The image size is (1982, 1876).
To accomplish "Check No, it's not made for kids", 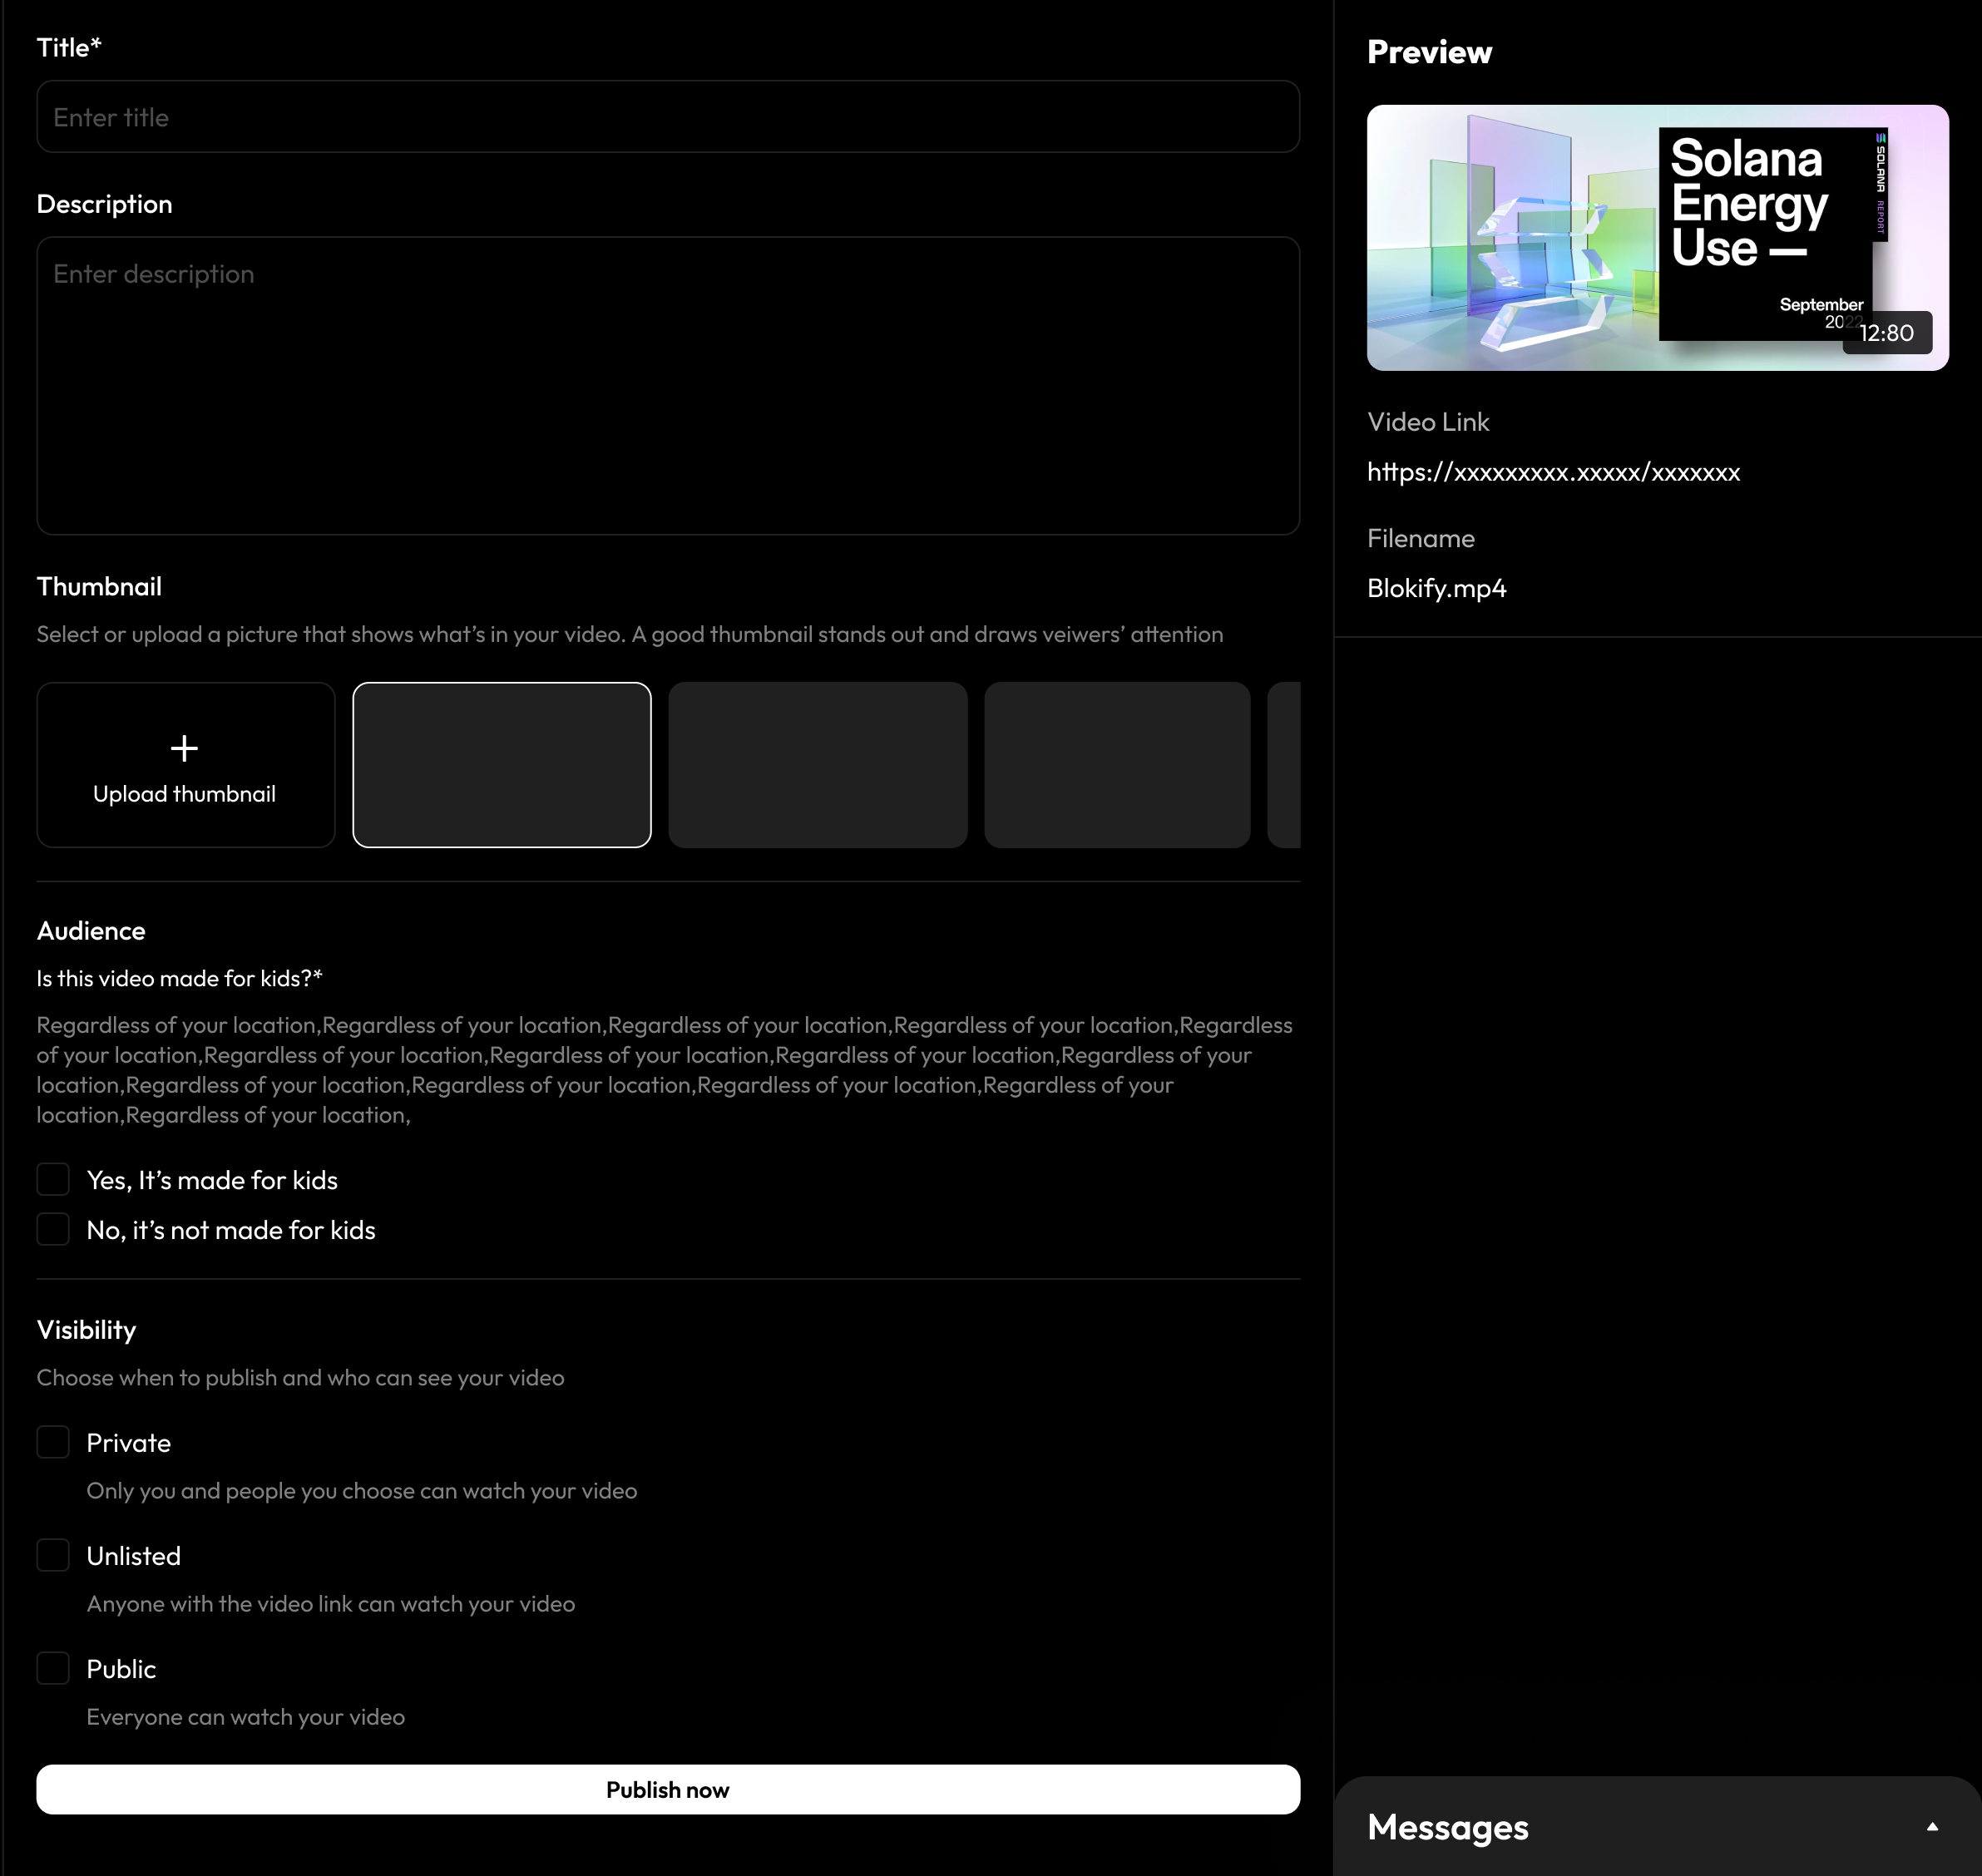I will tap(53, 1229).
